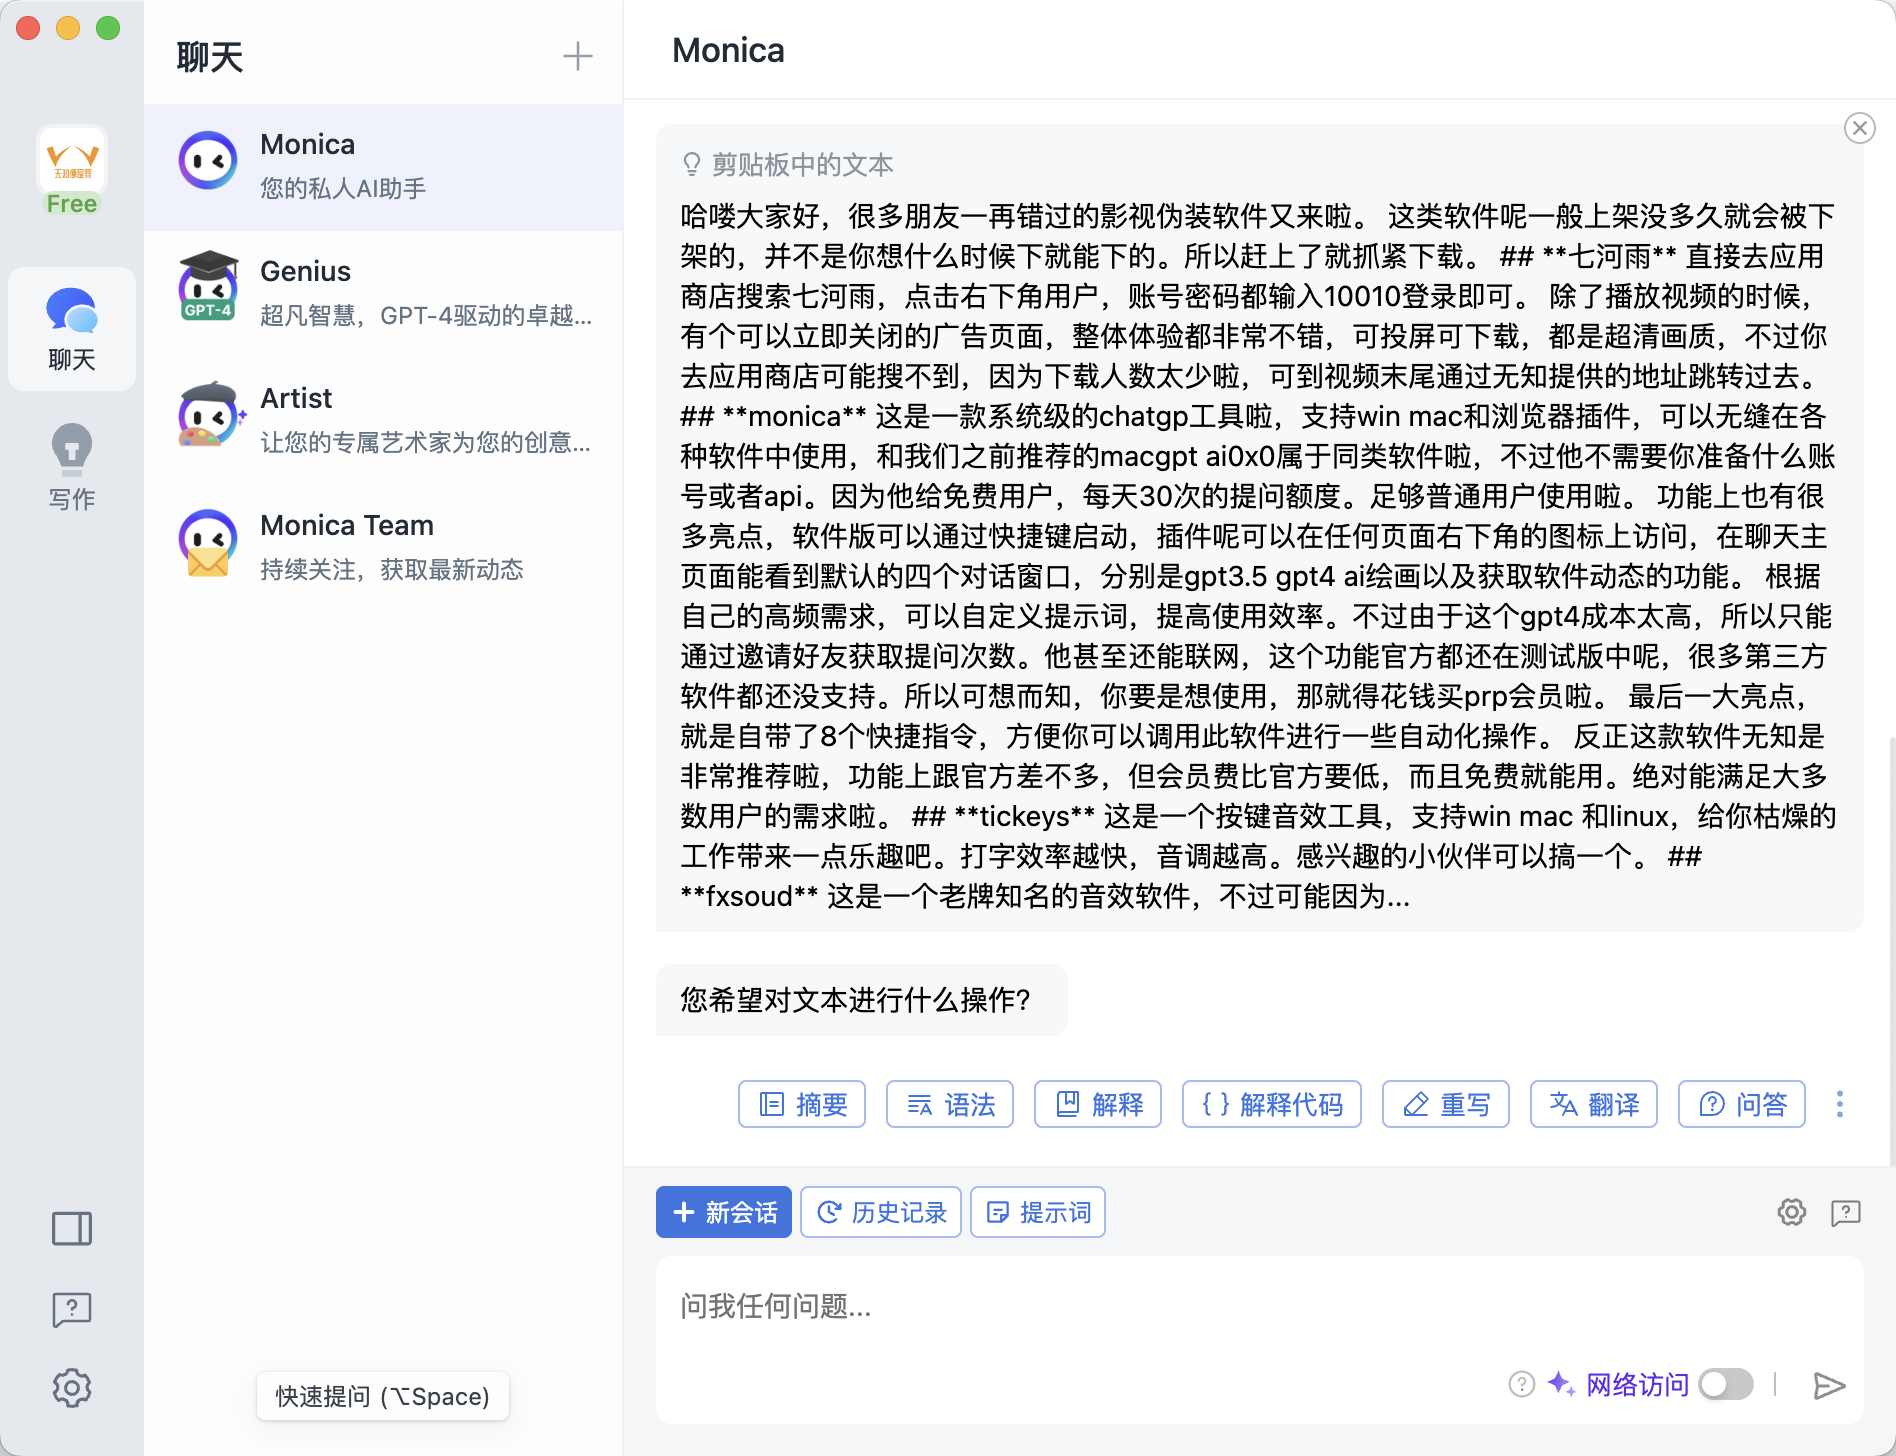
Task: Click the web access help question icon
Action: [1521, 1384]
